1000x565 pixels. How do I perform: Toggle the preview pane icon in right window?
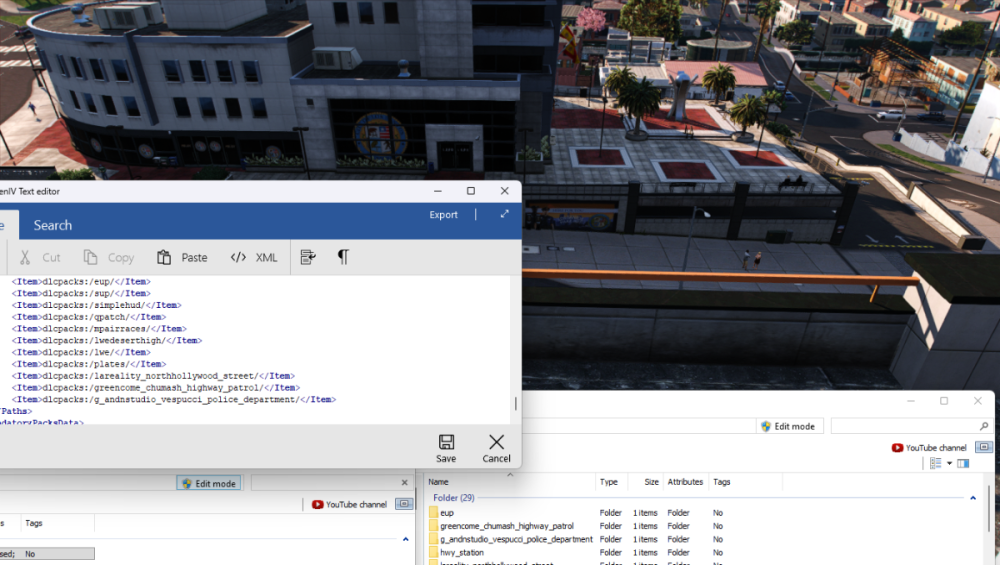click(963, 464)
